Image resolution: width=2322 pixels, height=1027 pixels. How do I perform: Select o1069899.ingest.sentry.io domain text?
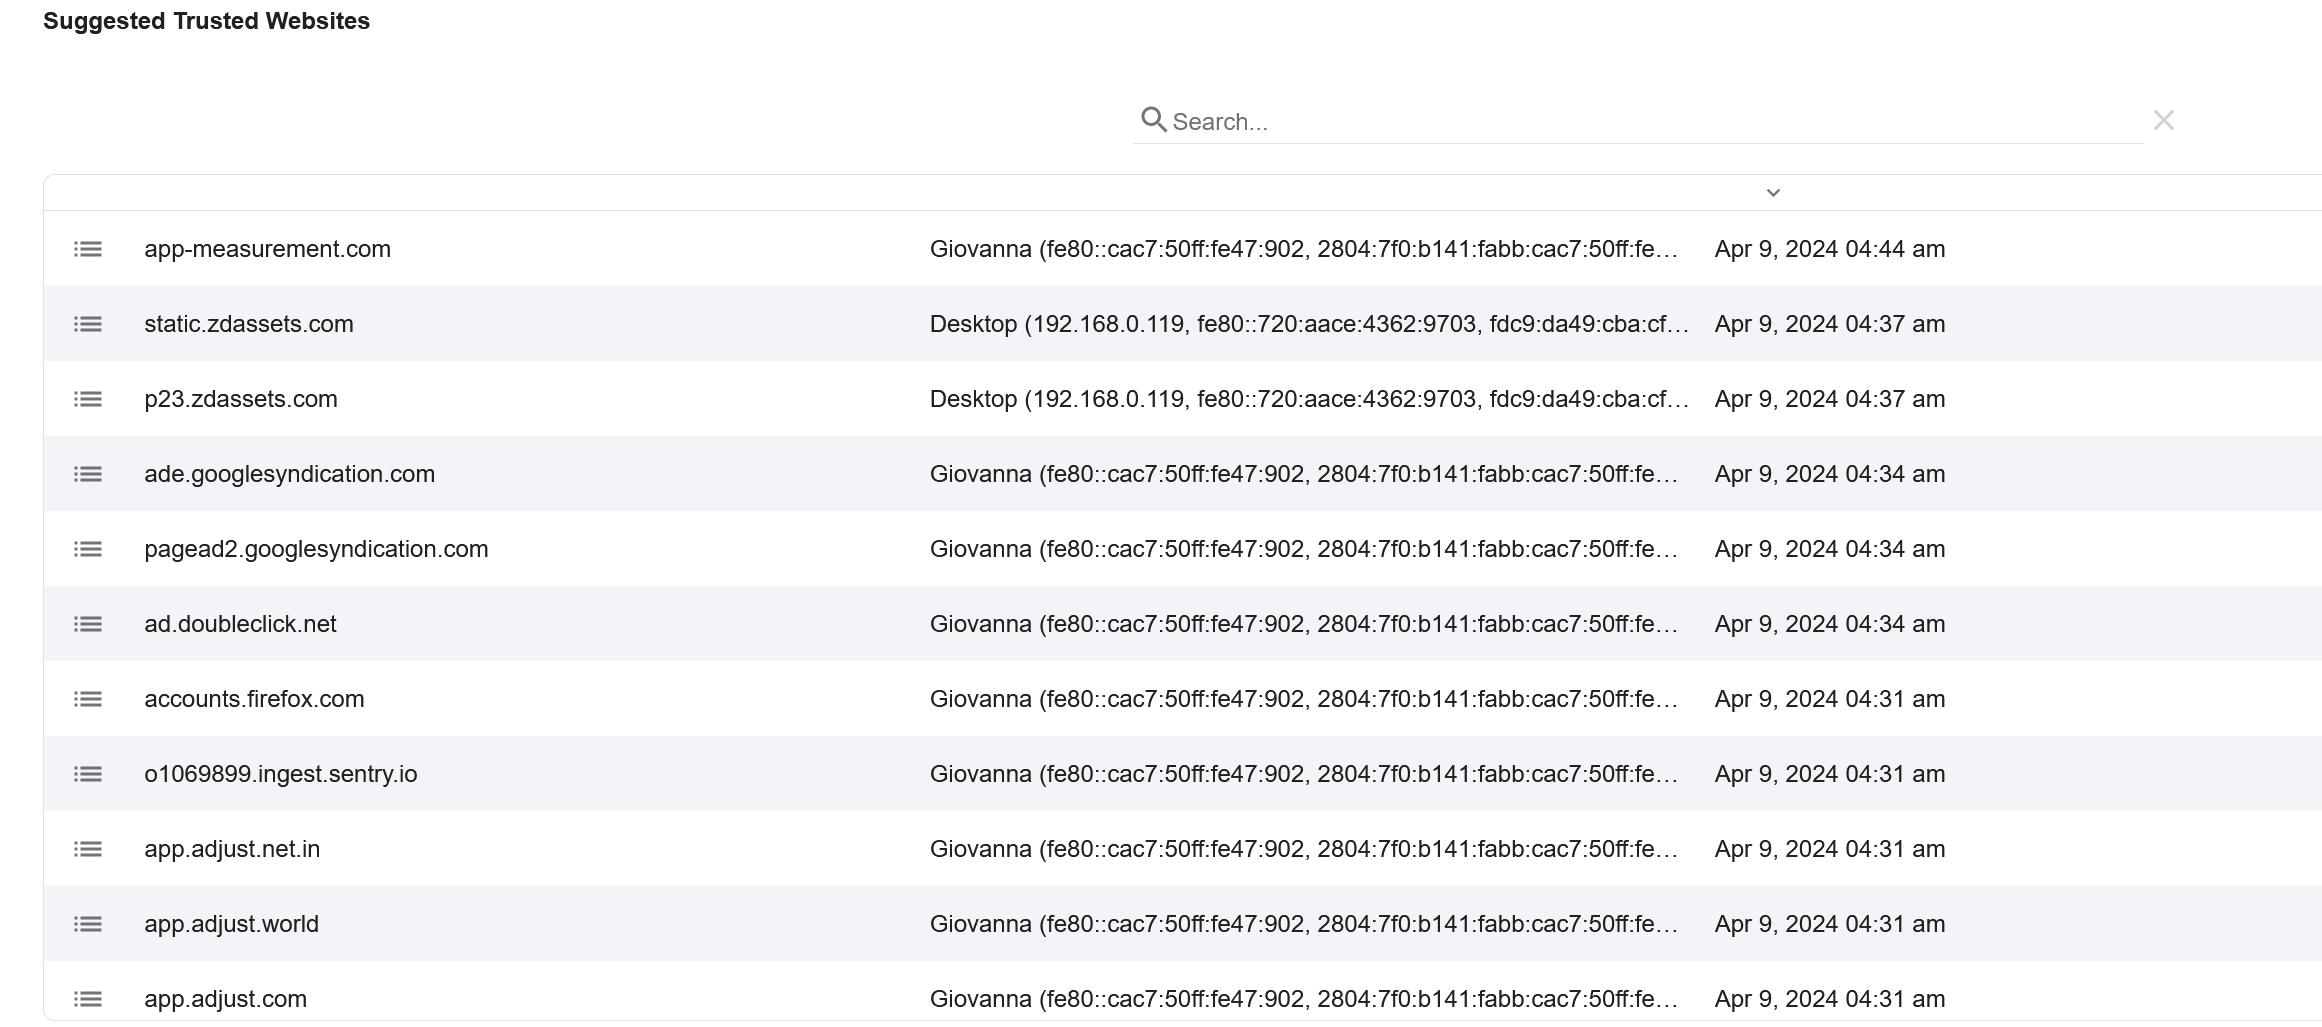[x=281, y=774]
